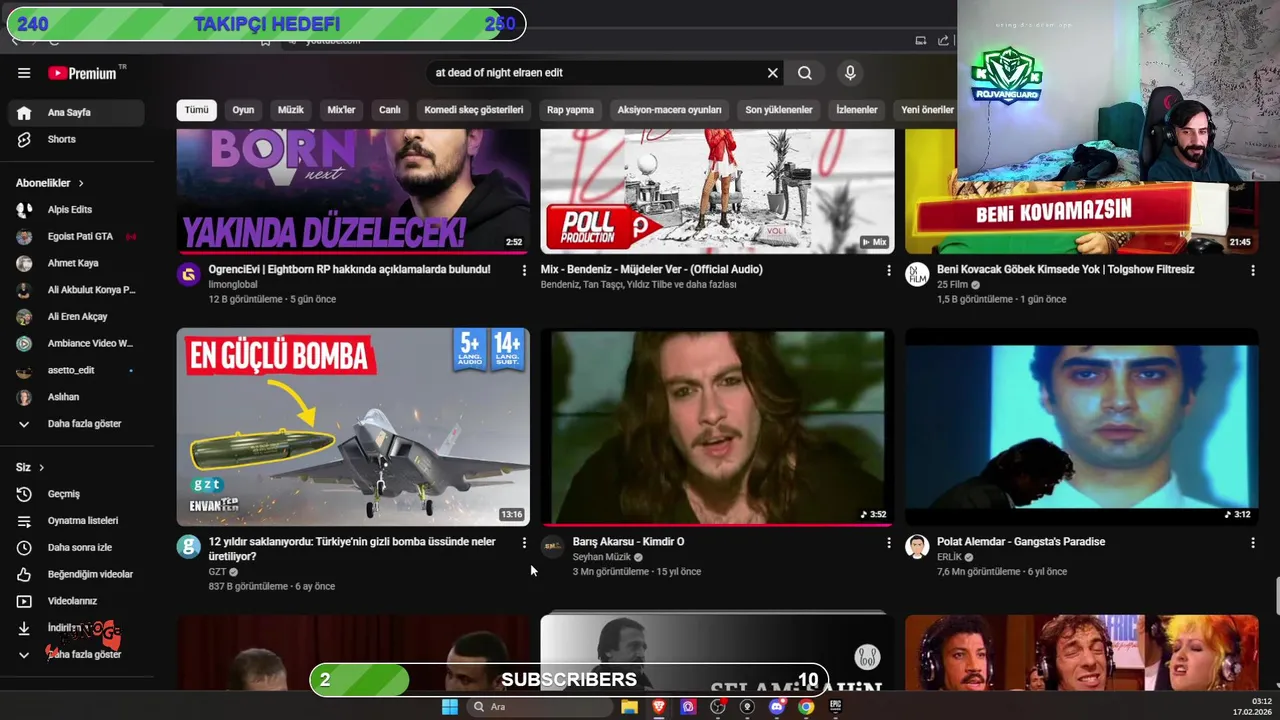This screenshot has height=720, width=1280.
Task: Select the Oyun filter chip
Action: [x=243, y=110]
